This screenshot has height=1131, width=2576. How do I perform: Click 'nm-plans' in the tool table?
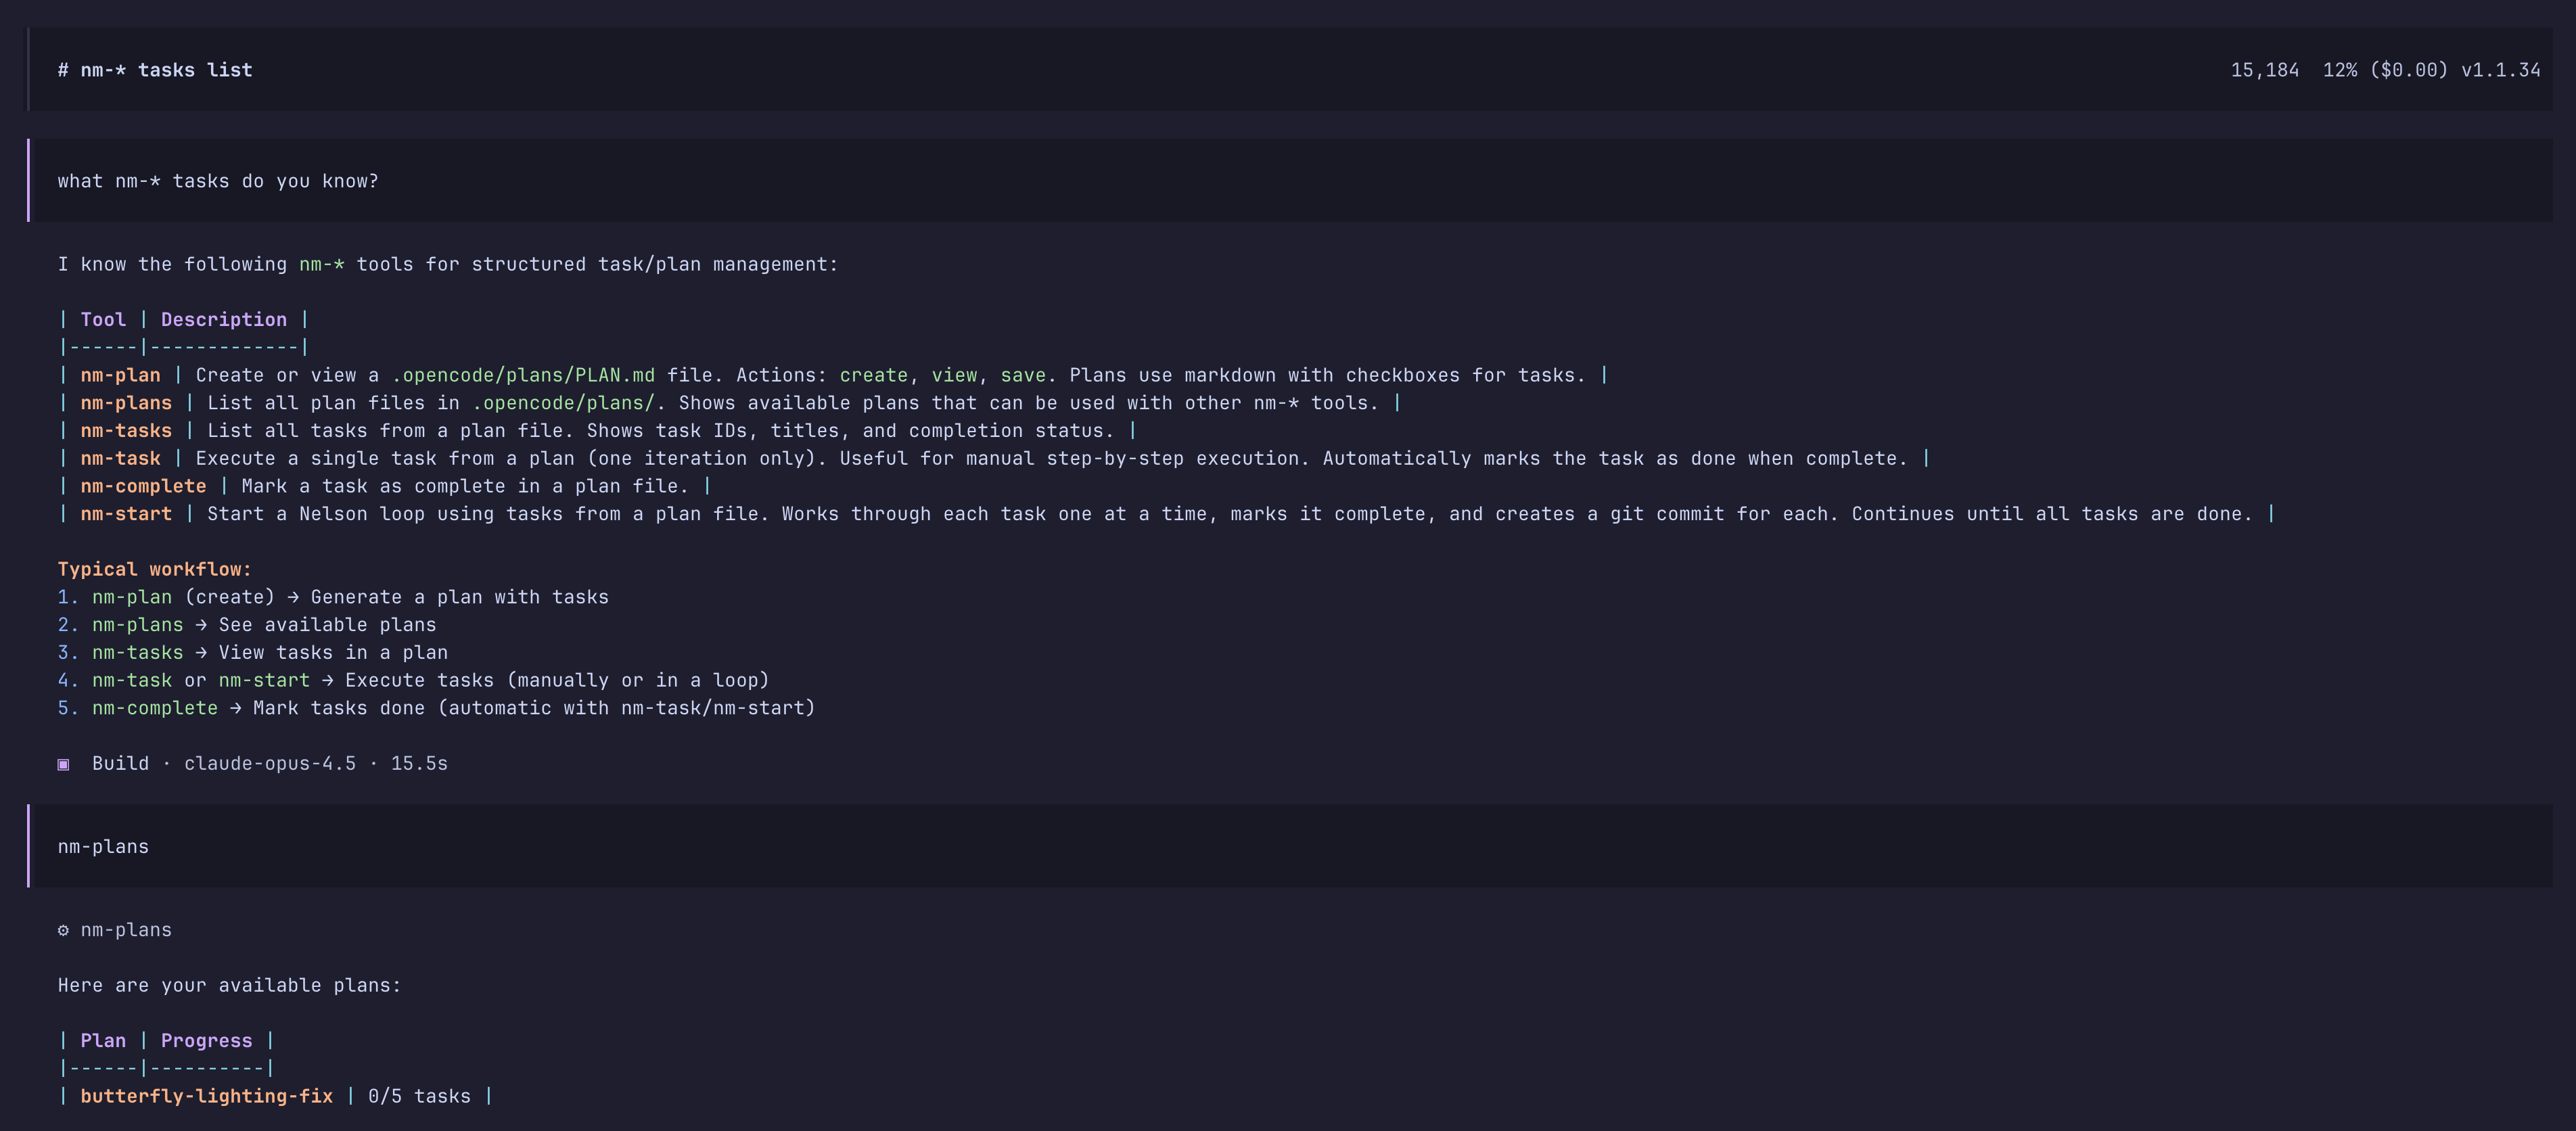pyautogui.click(x=126, y=403)
